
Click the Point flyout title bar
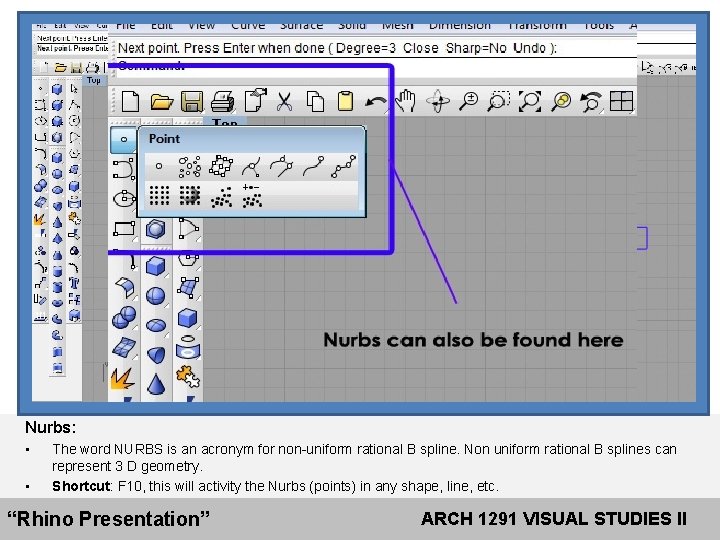[252, 139]
